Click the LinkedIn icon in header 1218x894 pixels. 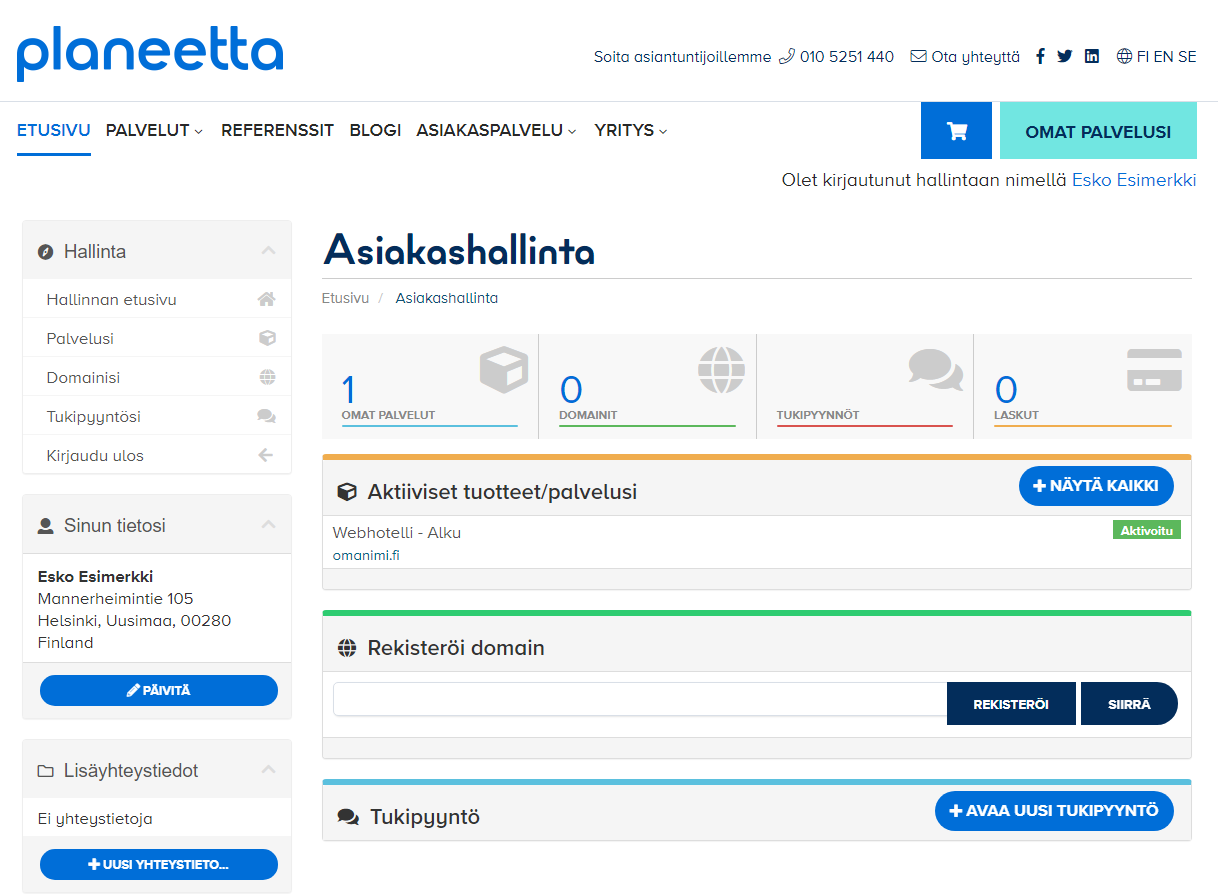(x=1092, y=57)
